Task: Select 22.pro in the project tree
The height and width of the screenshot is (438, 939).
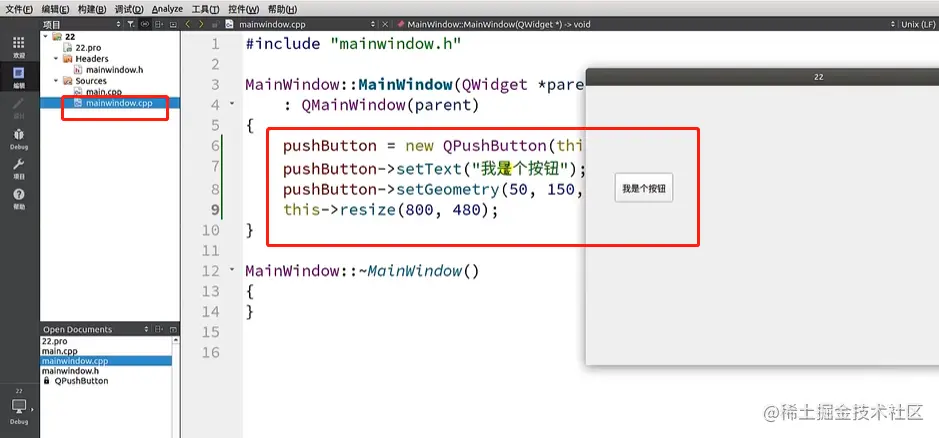Action: point(87,48)
